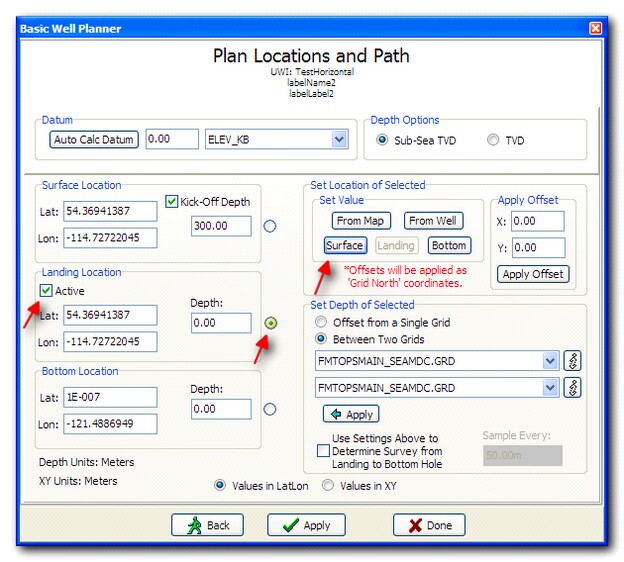Screen dimensions: 624x562
Task: Close the Basic Well Planner window
Action: (596, 28)
